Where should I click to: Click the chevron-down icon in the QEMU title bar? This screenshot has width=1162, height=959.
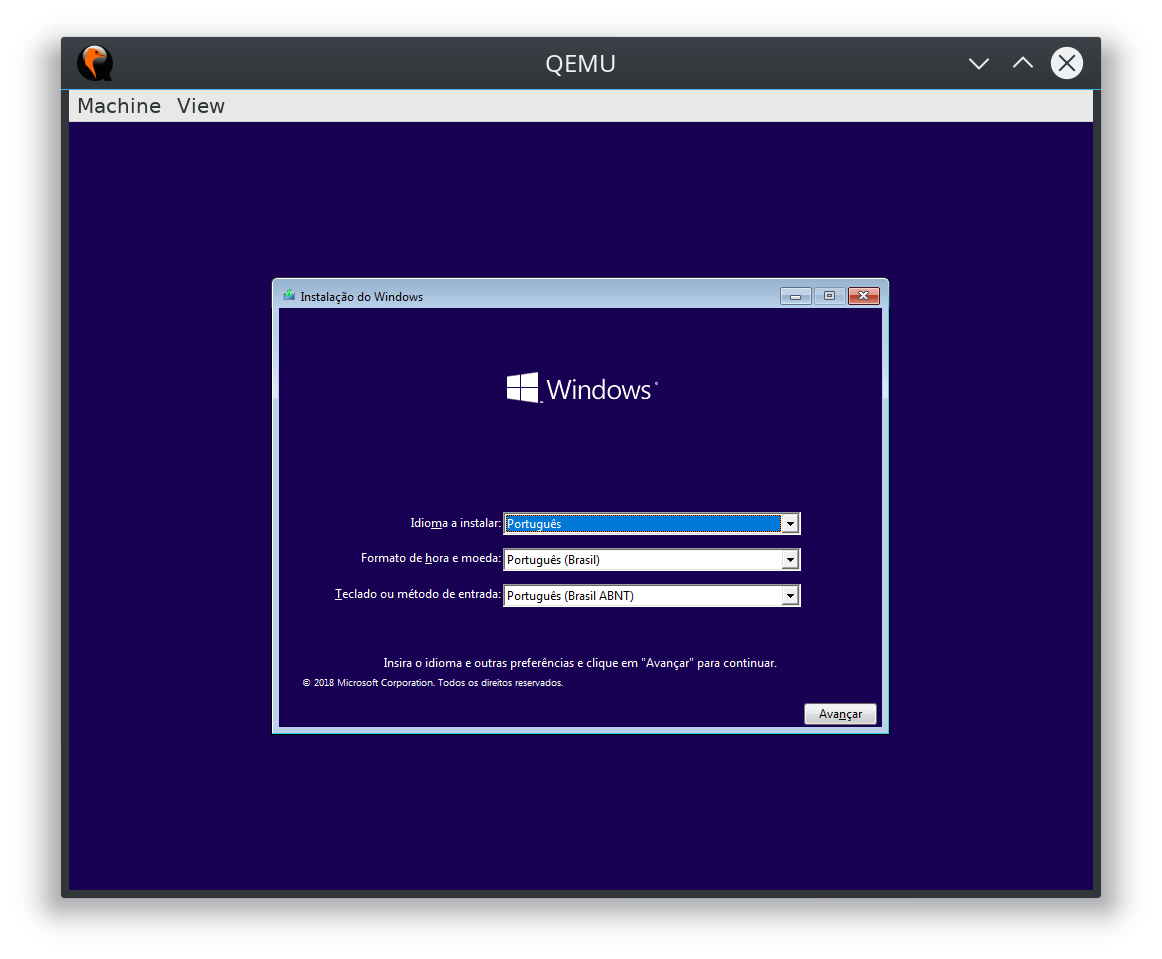pos(978,62)
